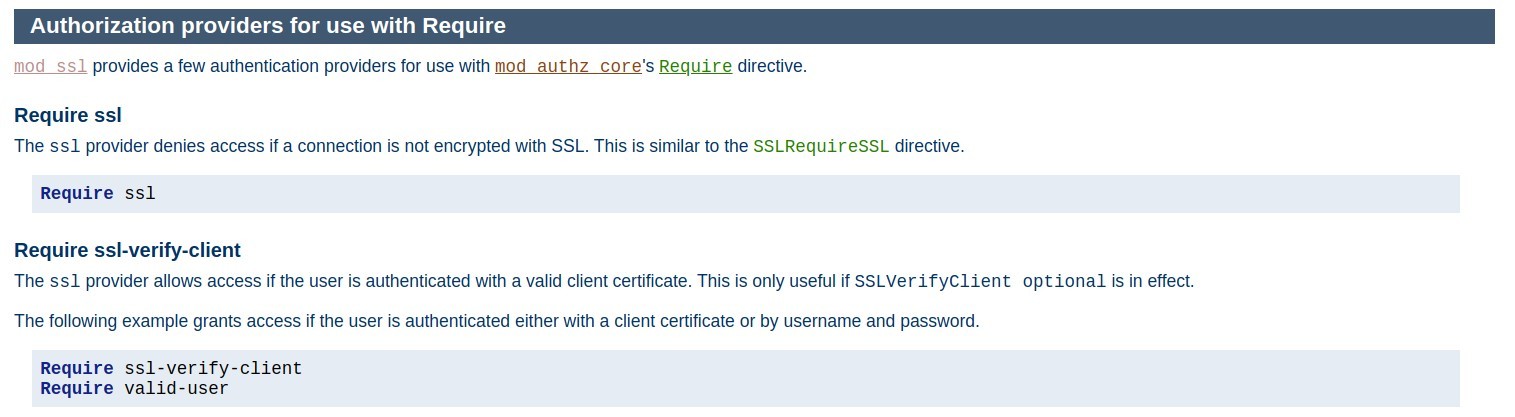Click bold "Require" keyword in first code block
Image resolution: width=1515 pixels, height=417 pixels.
[x=77, y=193]
